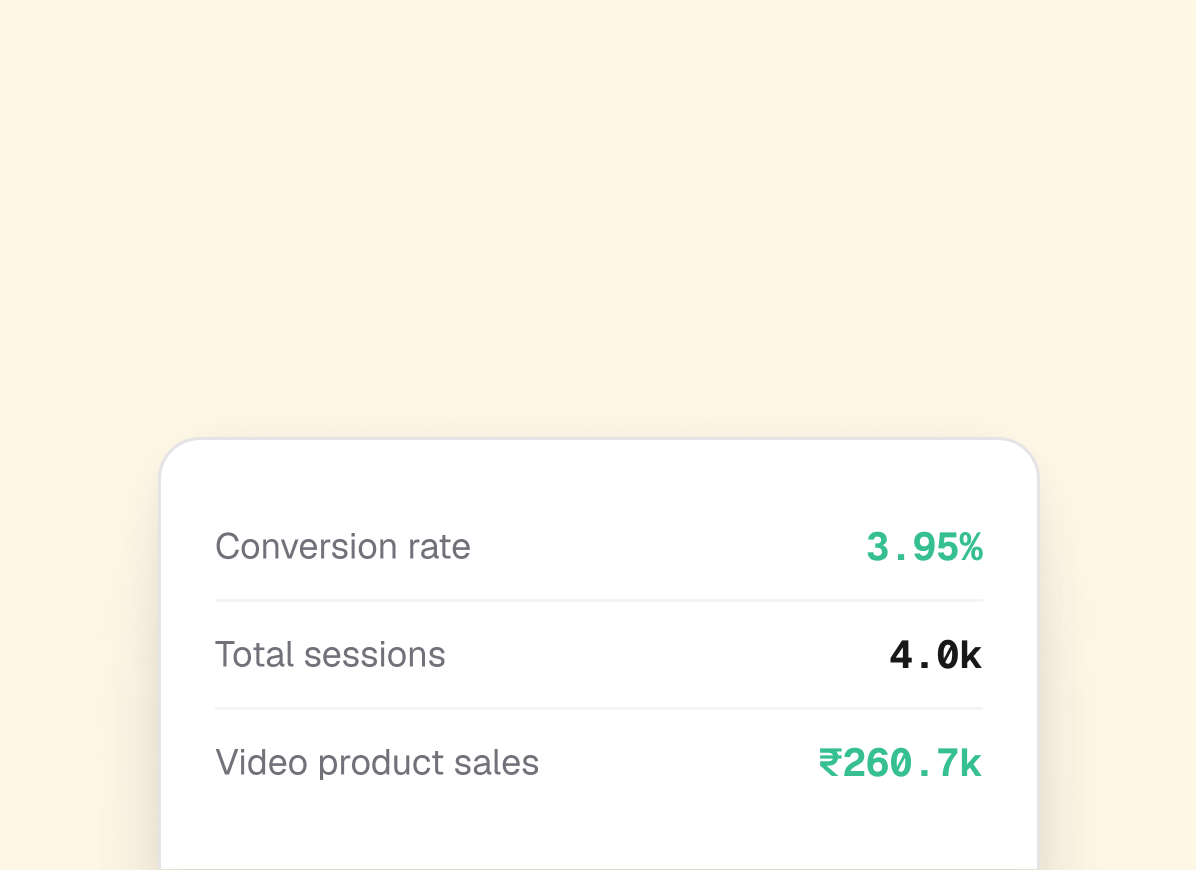Click the Video product sales label
The width and height of the screenshot is (1196, 870).
[x=377, y=762]
